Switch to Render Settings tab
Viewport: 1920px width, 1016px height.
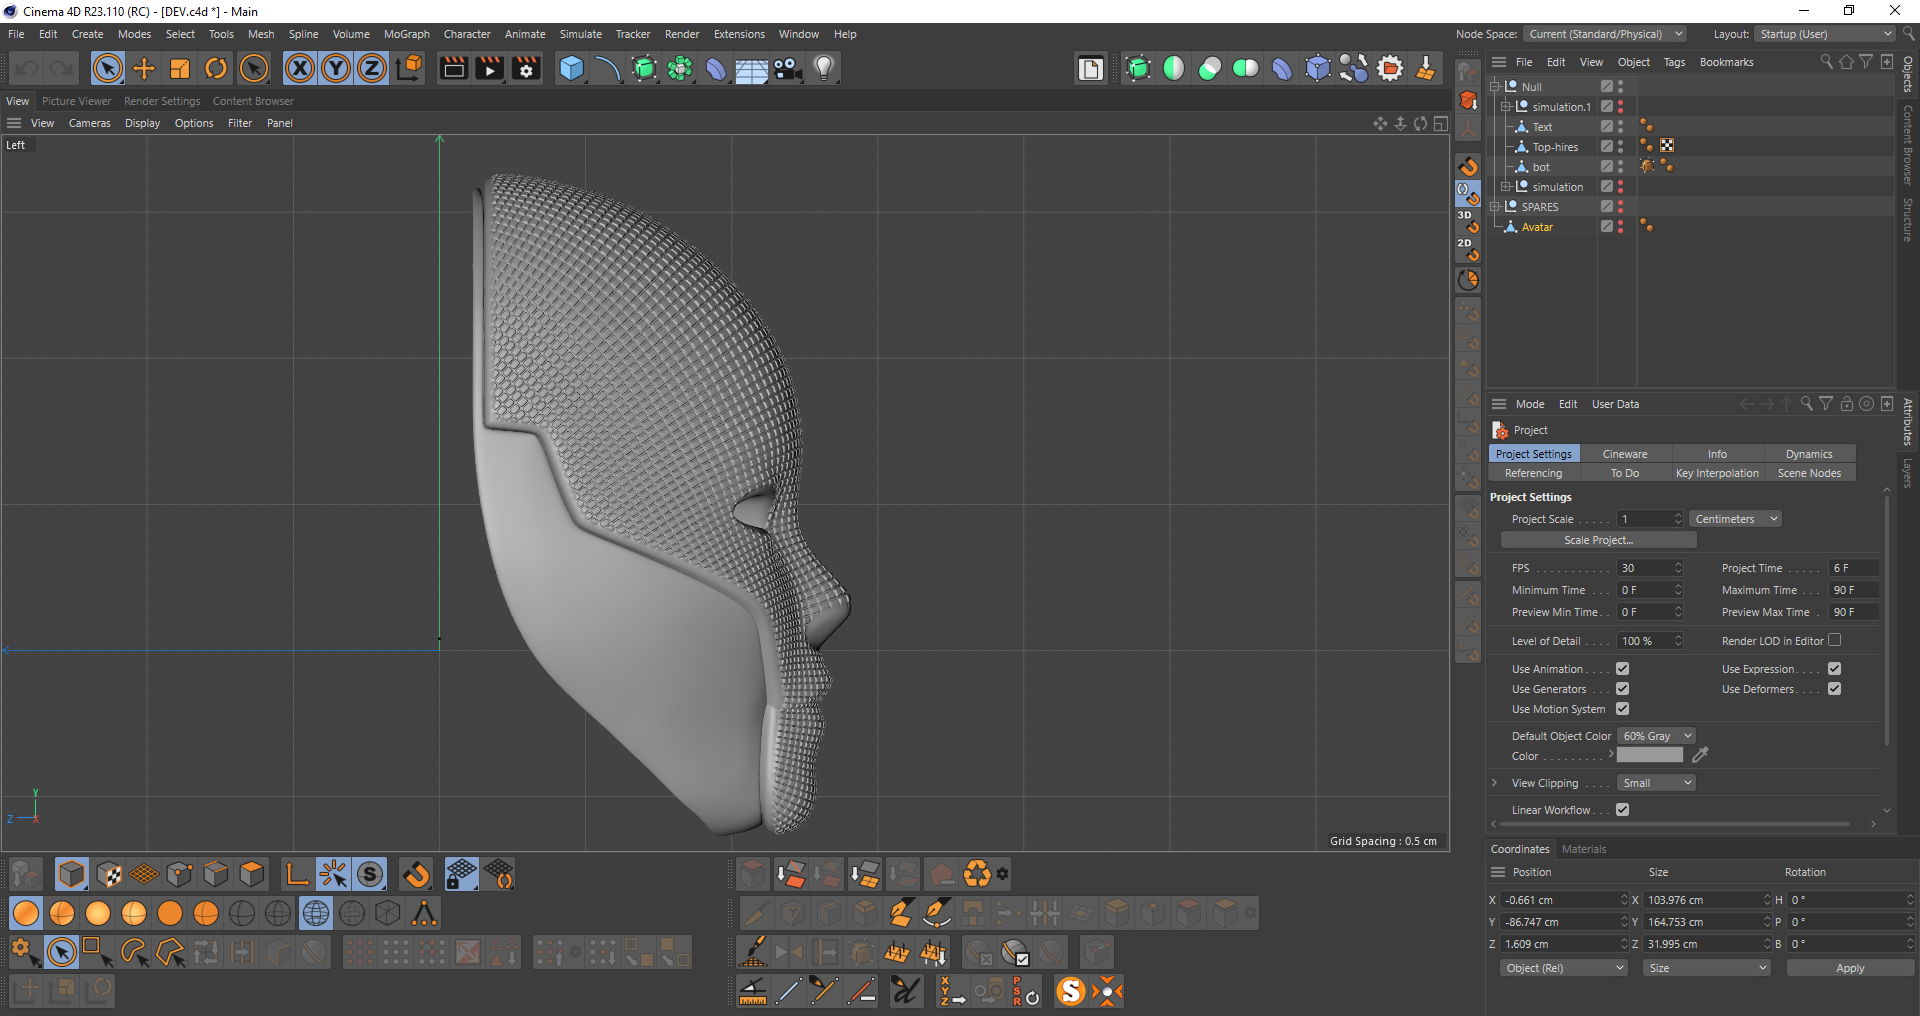coord(162,101)
